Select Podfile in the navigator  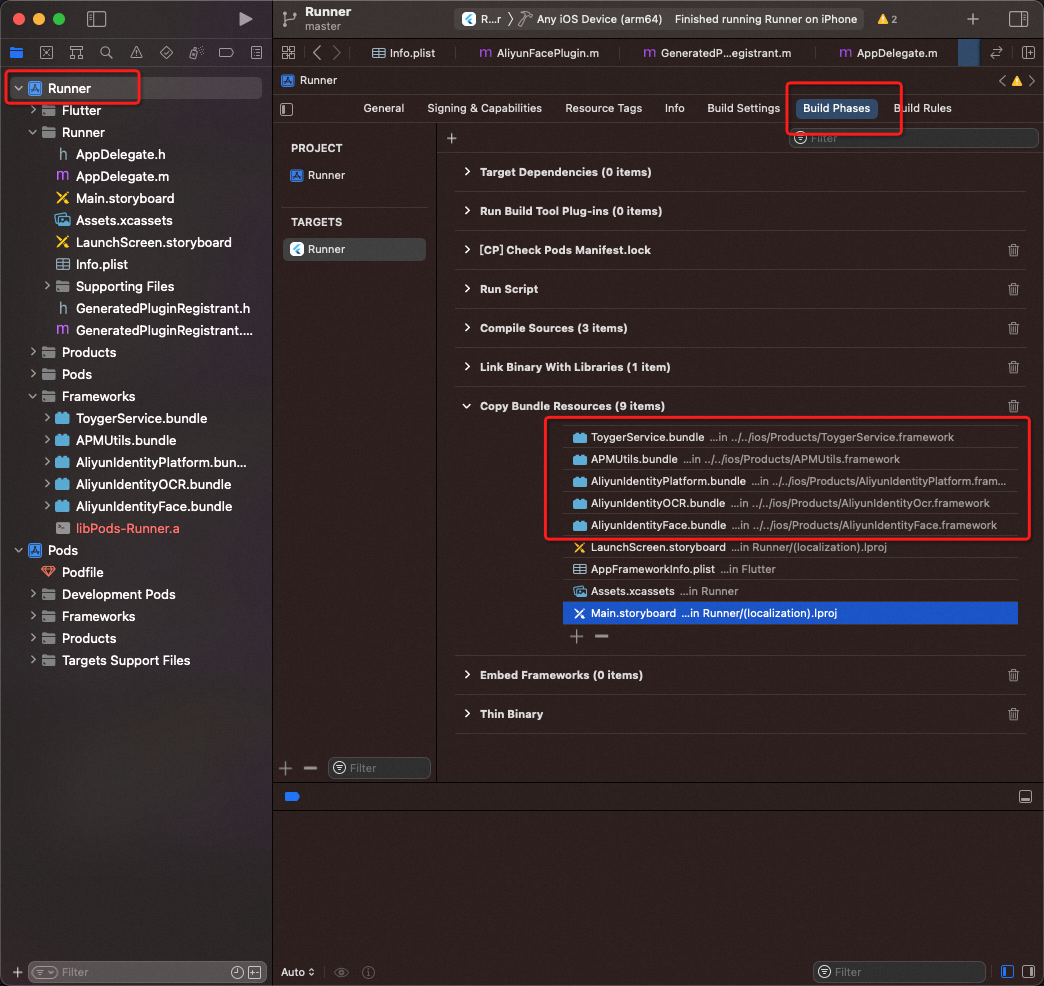click(82, 573)
